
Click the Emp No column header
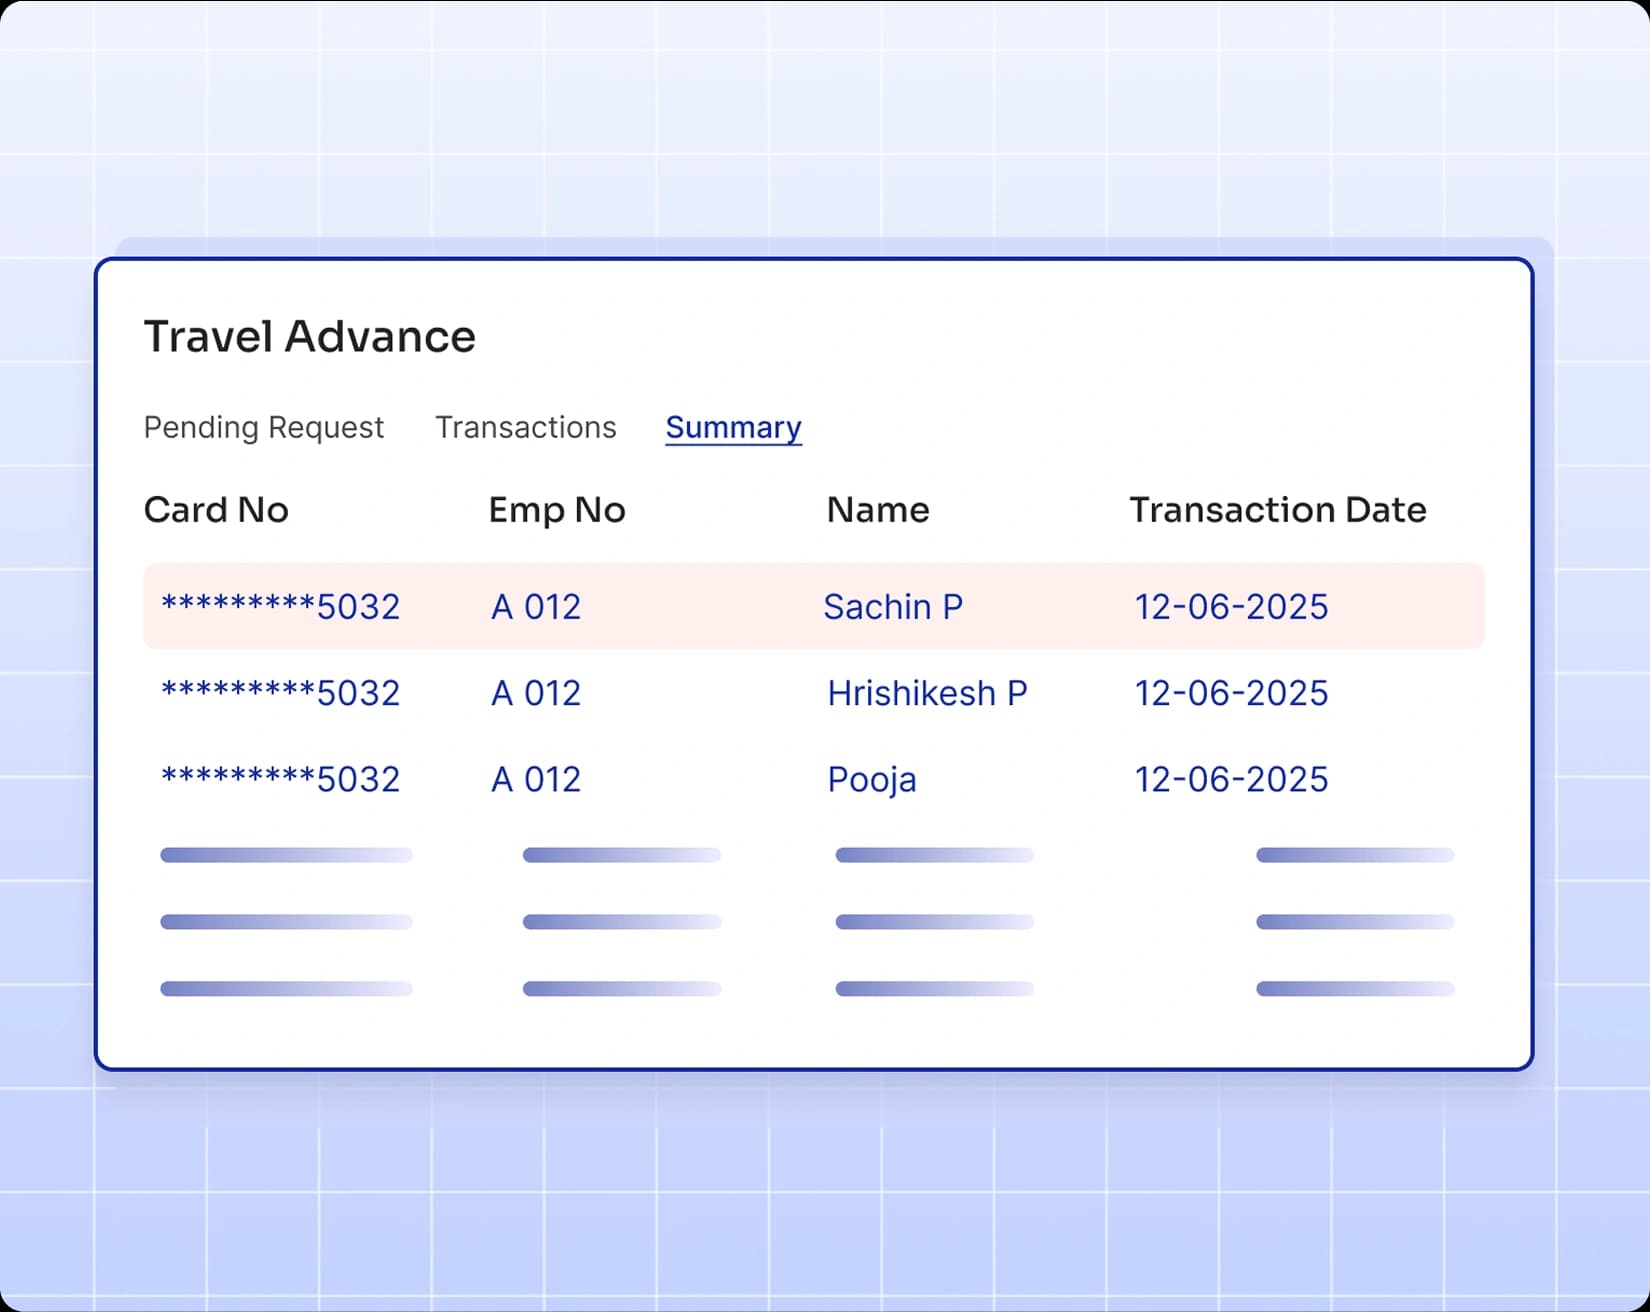[556, 510]
